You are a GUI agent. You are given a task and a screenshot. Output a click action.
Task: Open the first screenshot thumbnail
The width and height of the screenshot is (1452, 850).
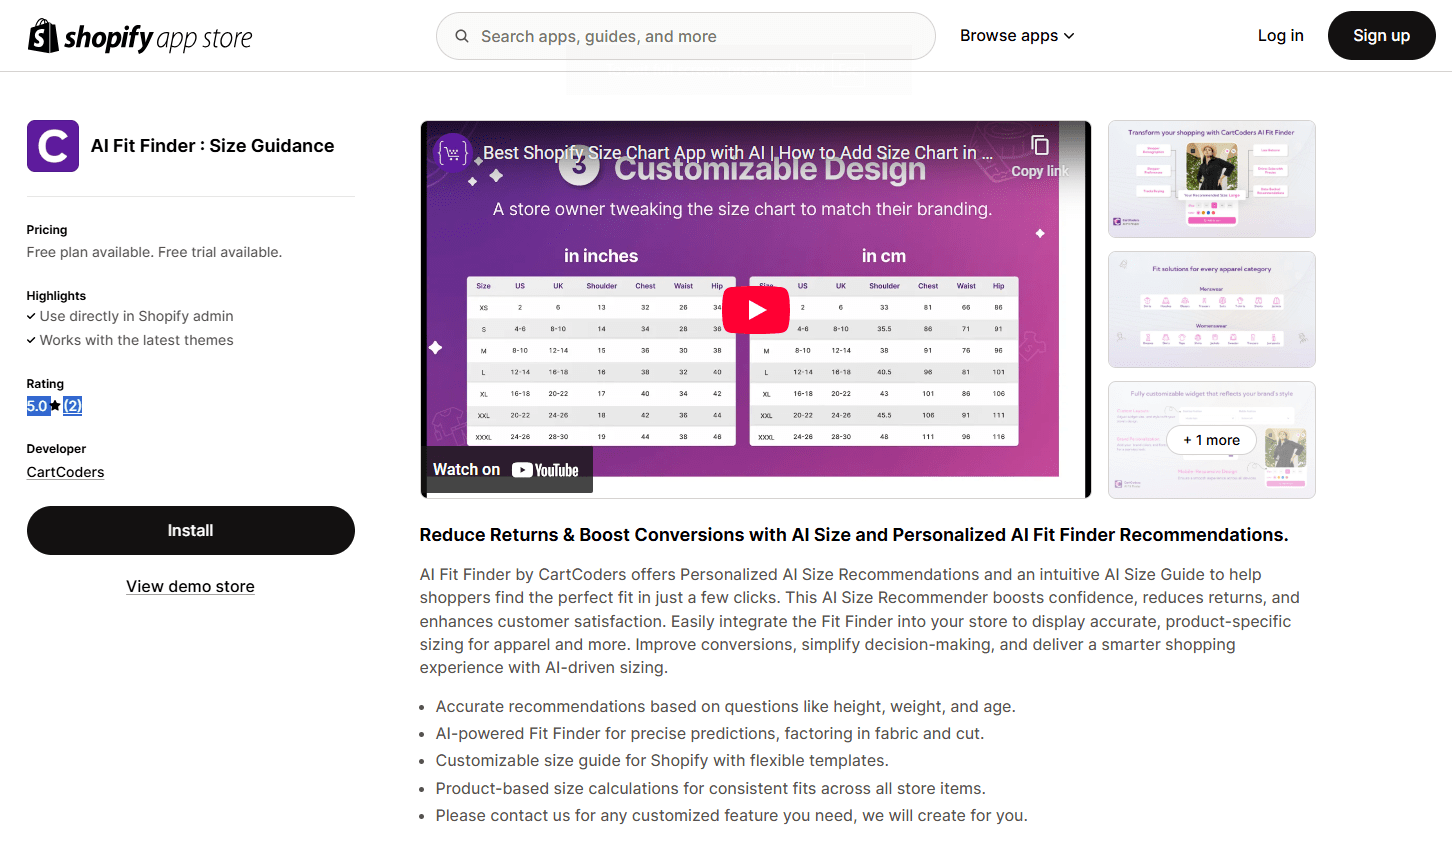coord(1212,179)
